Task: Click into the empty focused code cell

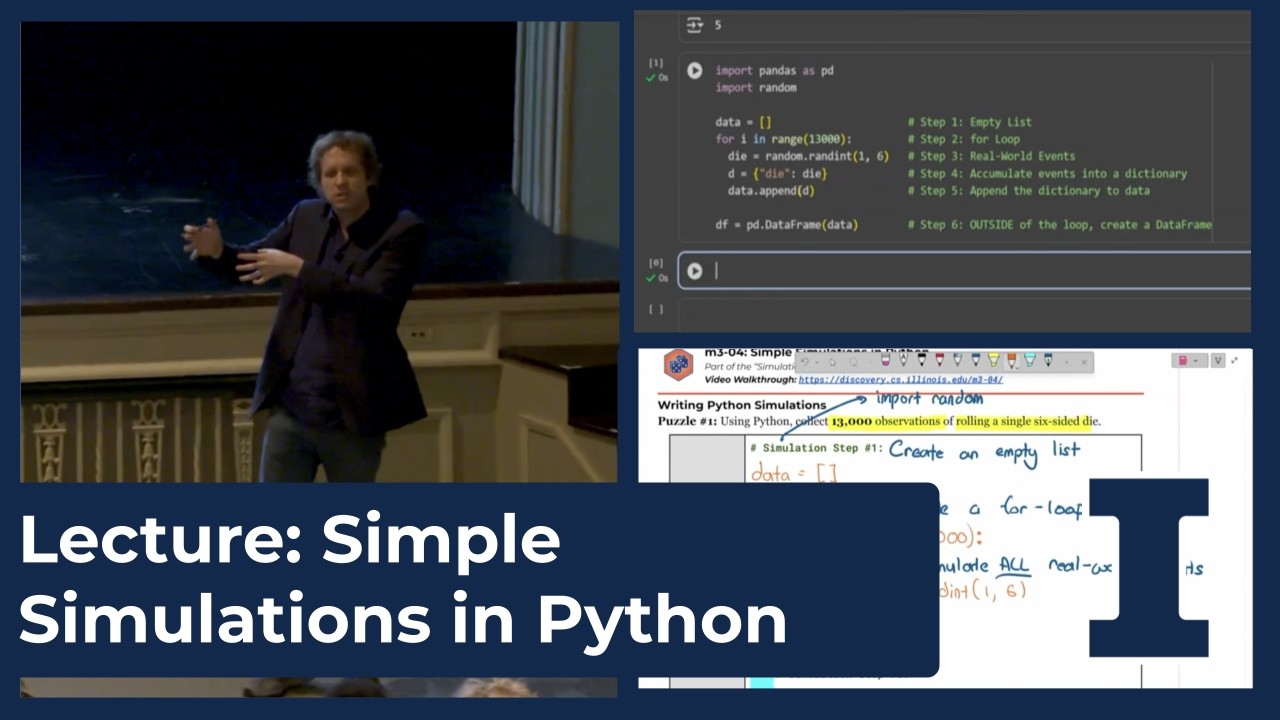Action: click(965, 271)
